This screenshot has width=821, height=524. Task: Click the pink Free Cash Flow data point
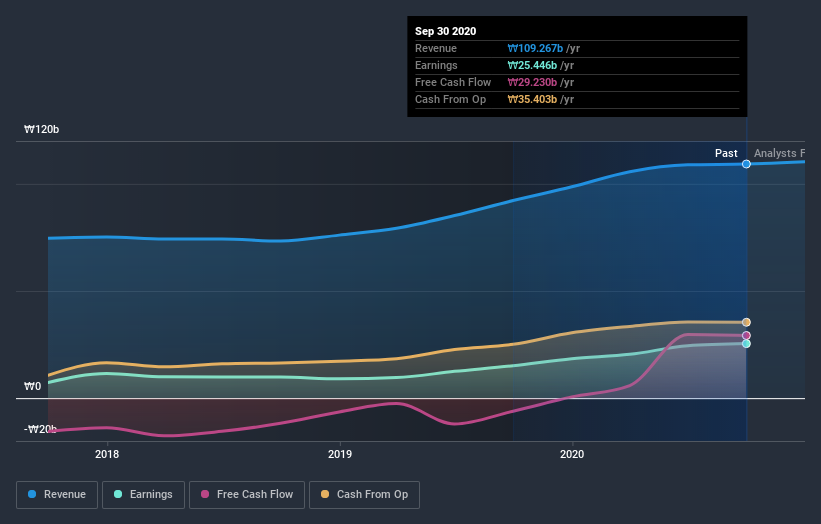click(x=746, y=336)
